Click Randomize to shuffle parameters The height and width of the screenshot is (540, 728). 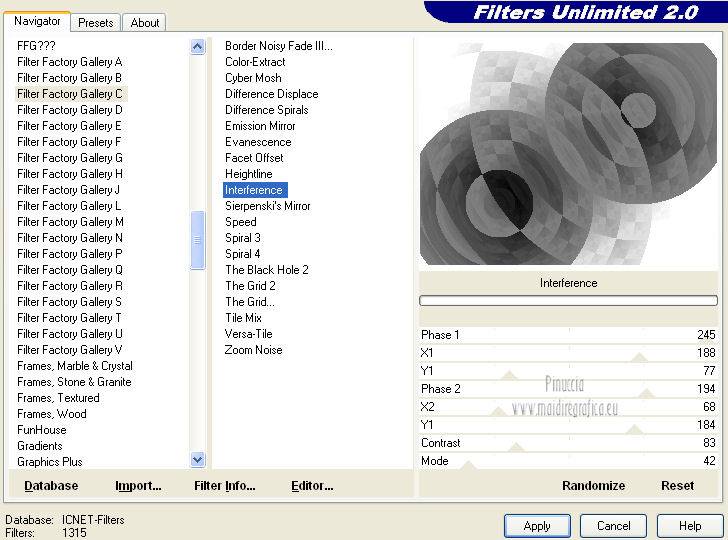coord(593,486)
